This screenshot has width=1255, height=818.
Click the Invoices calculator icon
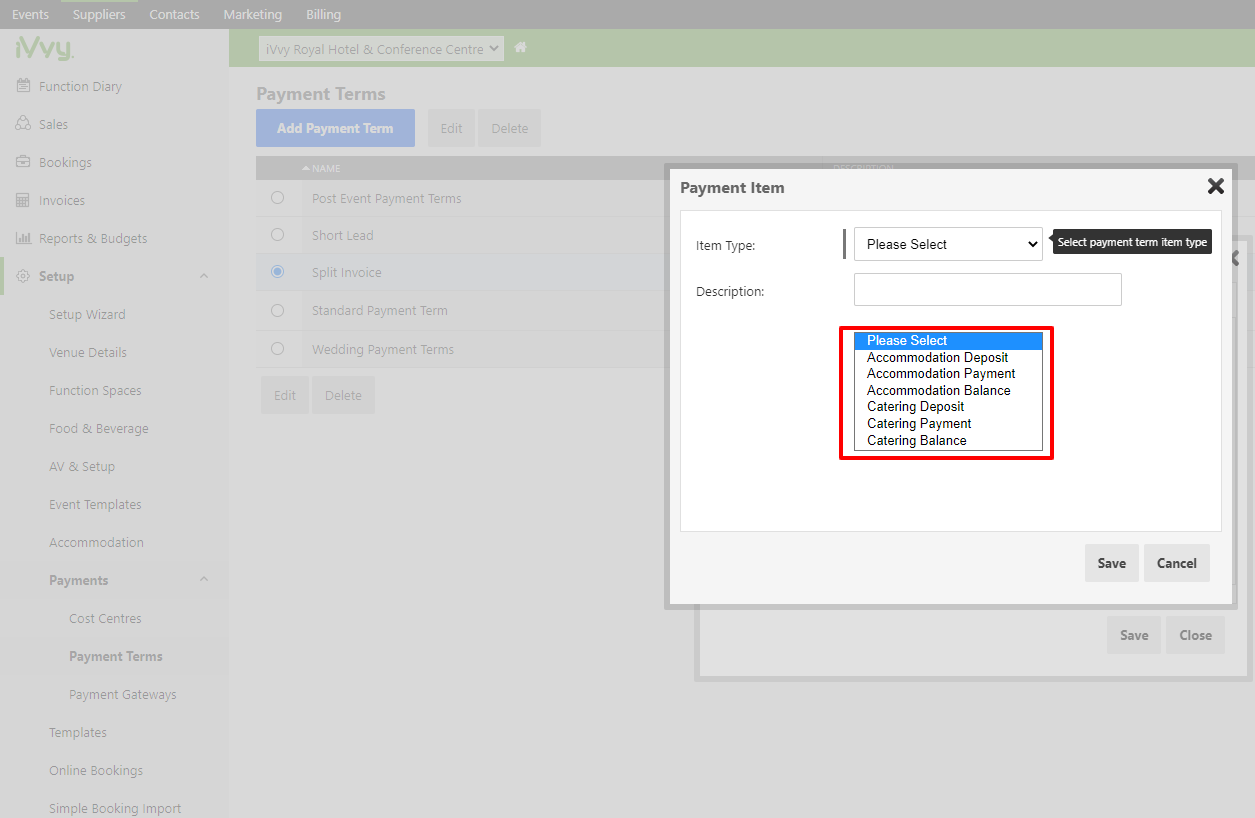coord(24,200)
